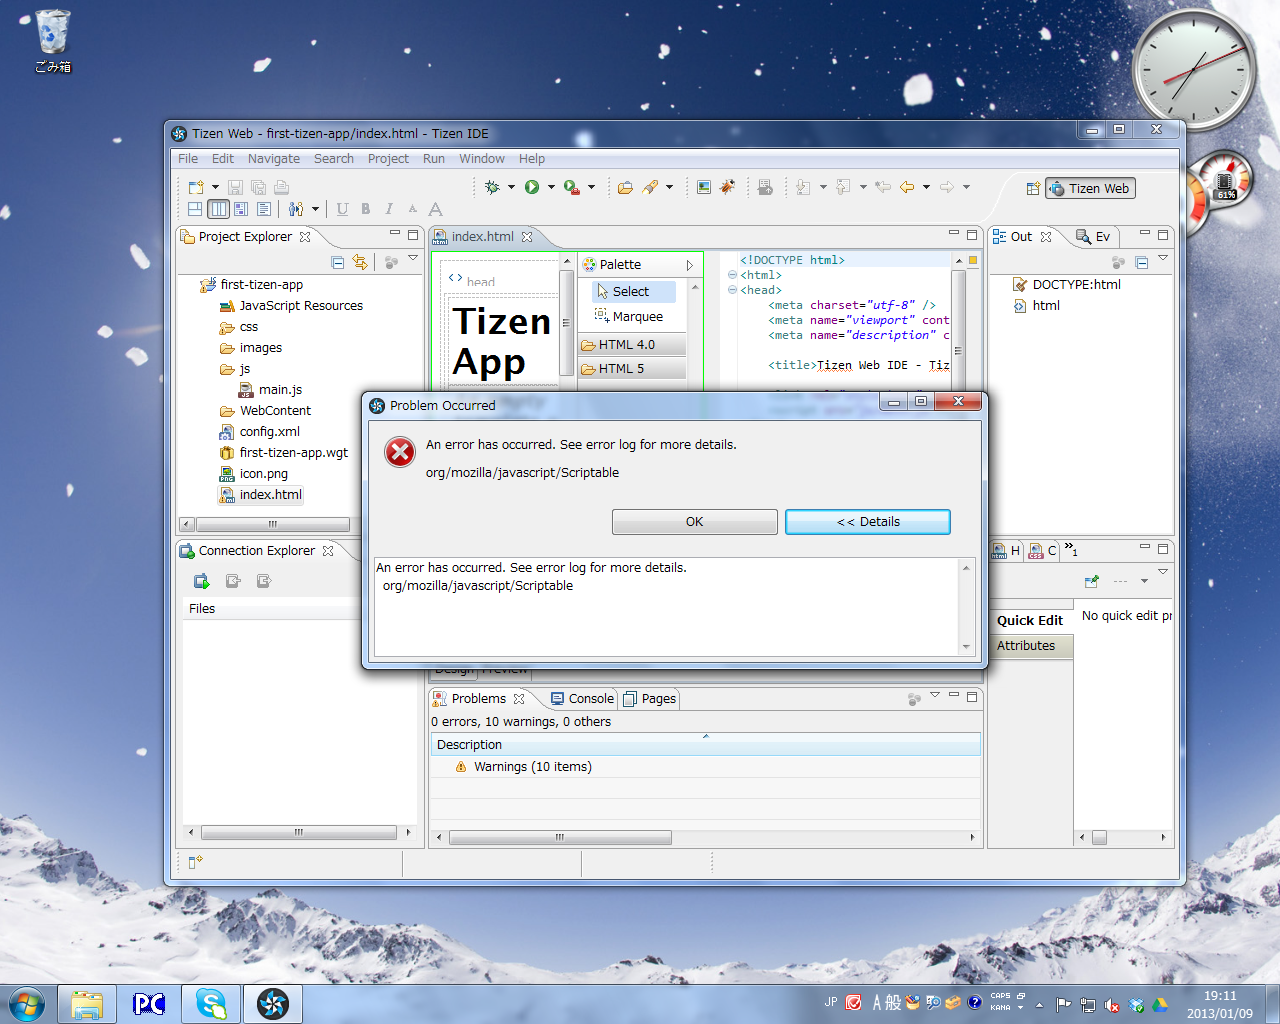Close the Problems view tab
Viewport: 1280px width, 1024px height.
pyautogui.click(x=519, y=699)
